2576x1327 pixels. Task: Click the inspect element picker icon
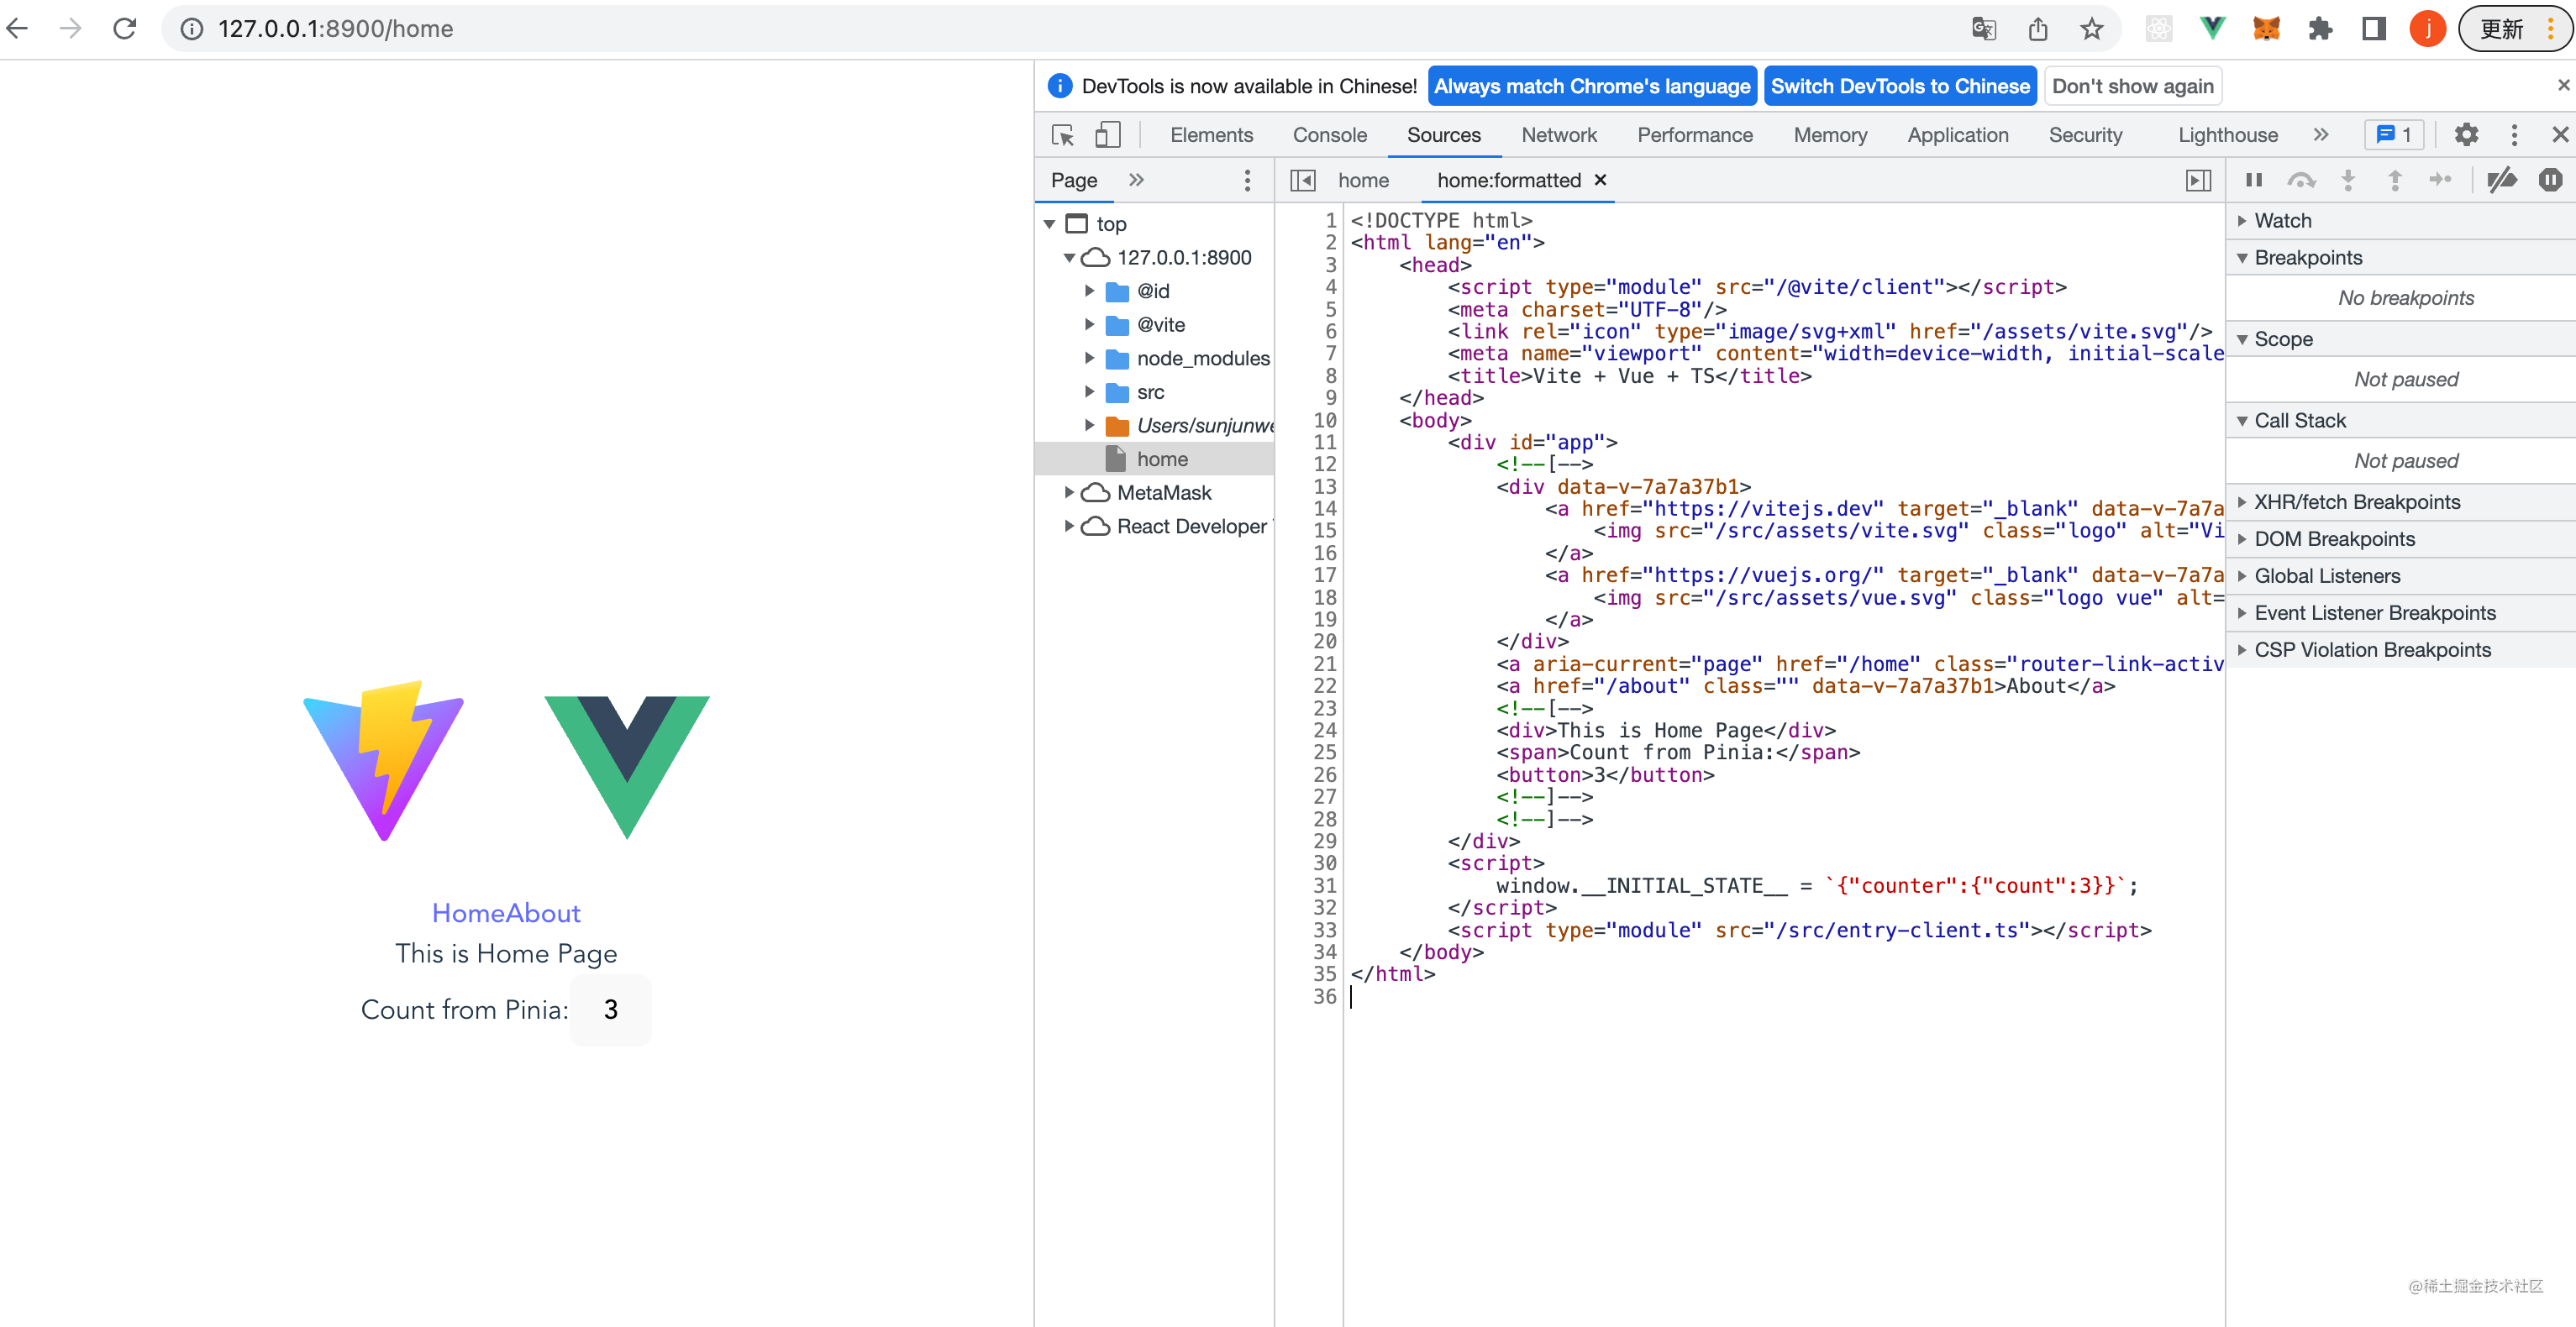click(x=1062, y=135)
